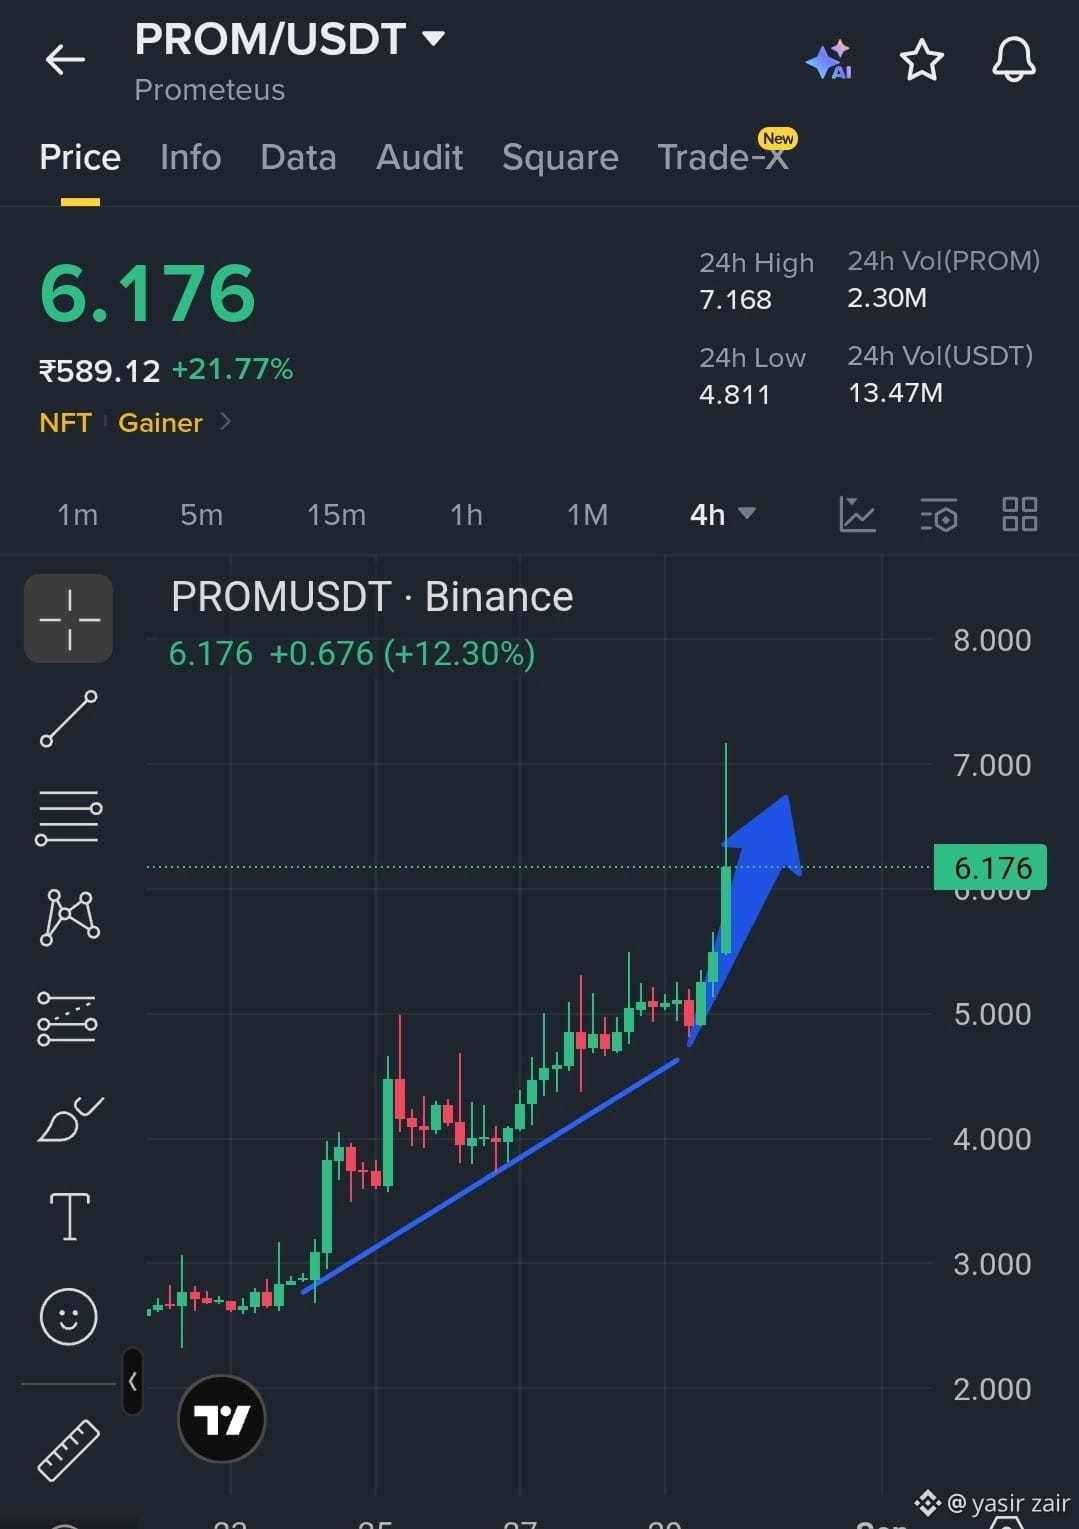The height and width of the screenshot is (1529, 1079).
Task: Open the emoji sticker tool
Action: pyautogui.click(x=68, y=1316)
